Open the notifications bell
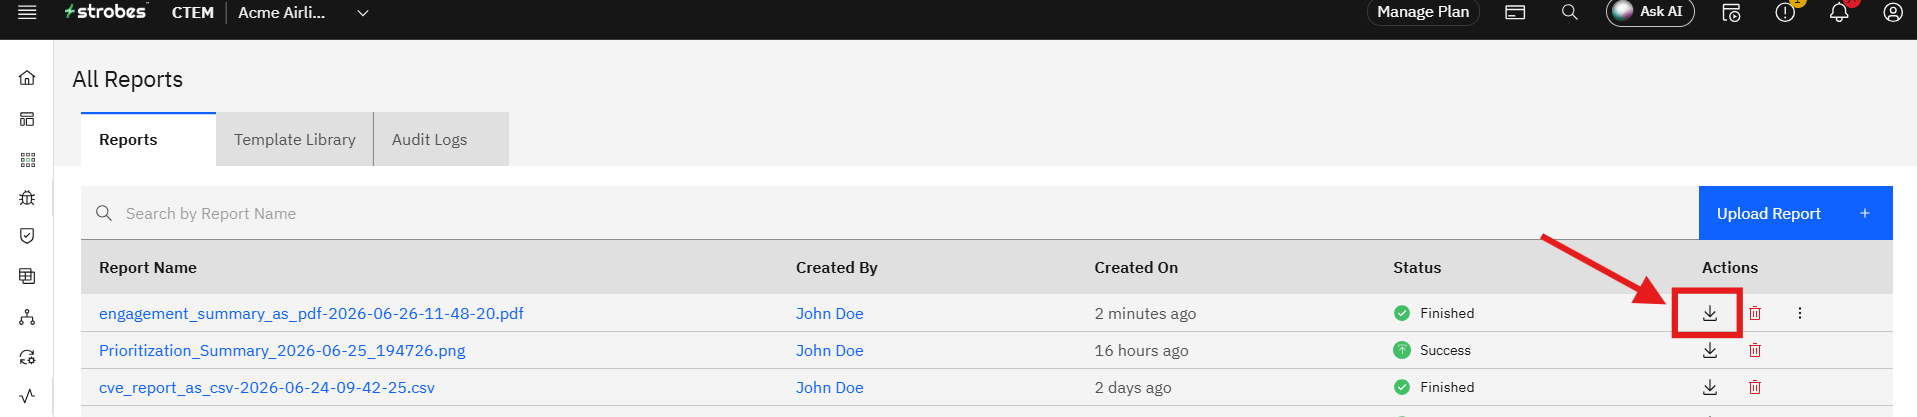 [x=1839, y=12]
